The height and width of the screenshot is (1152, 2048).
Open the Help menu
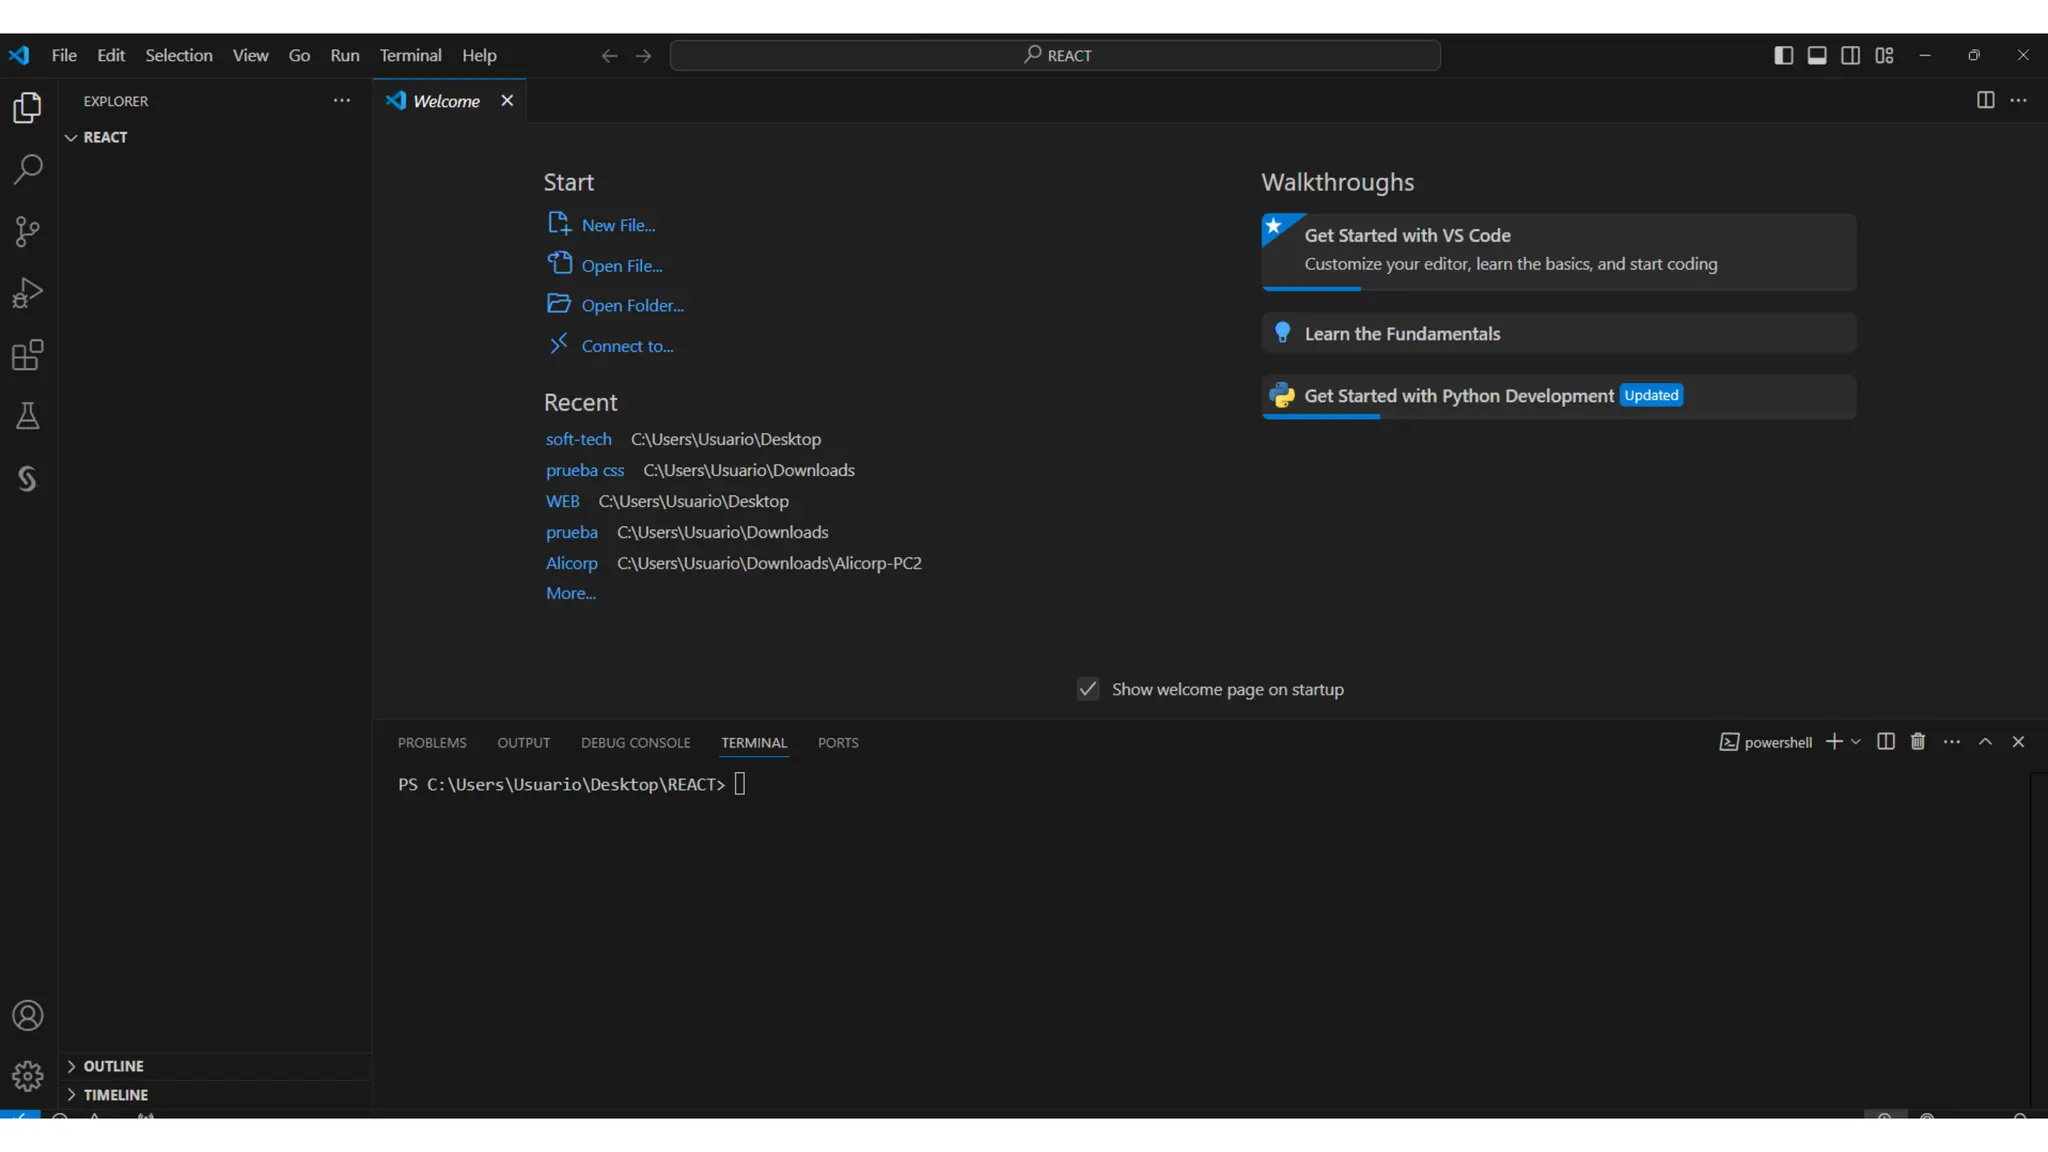tap(479, 56)
